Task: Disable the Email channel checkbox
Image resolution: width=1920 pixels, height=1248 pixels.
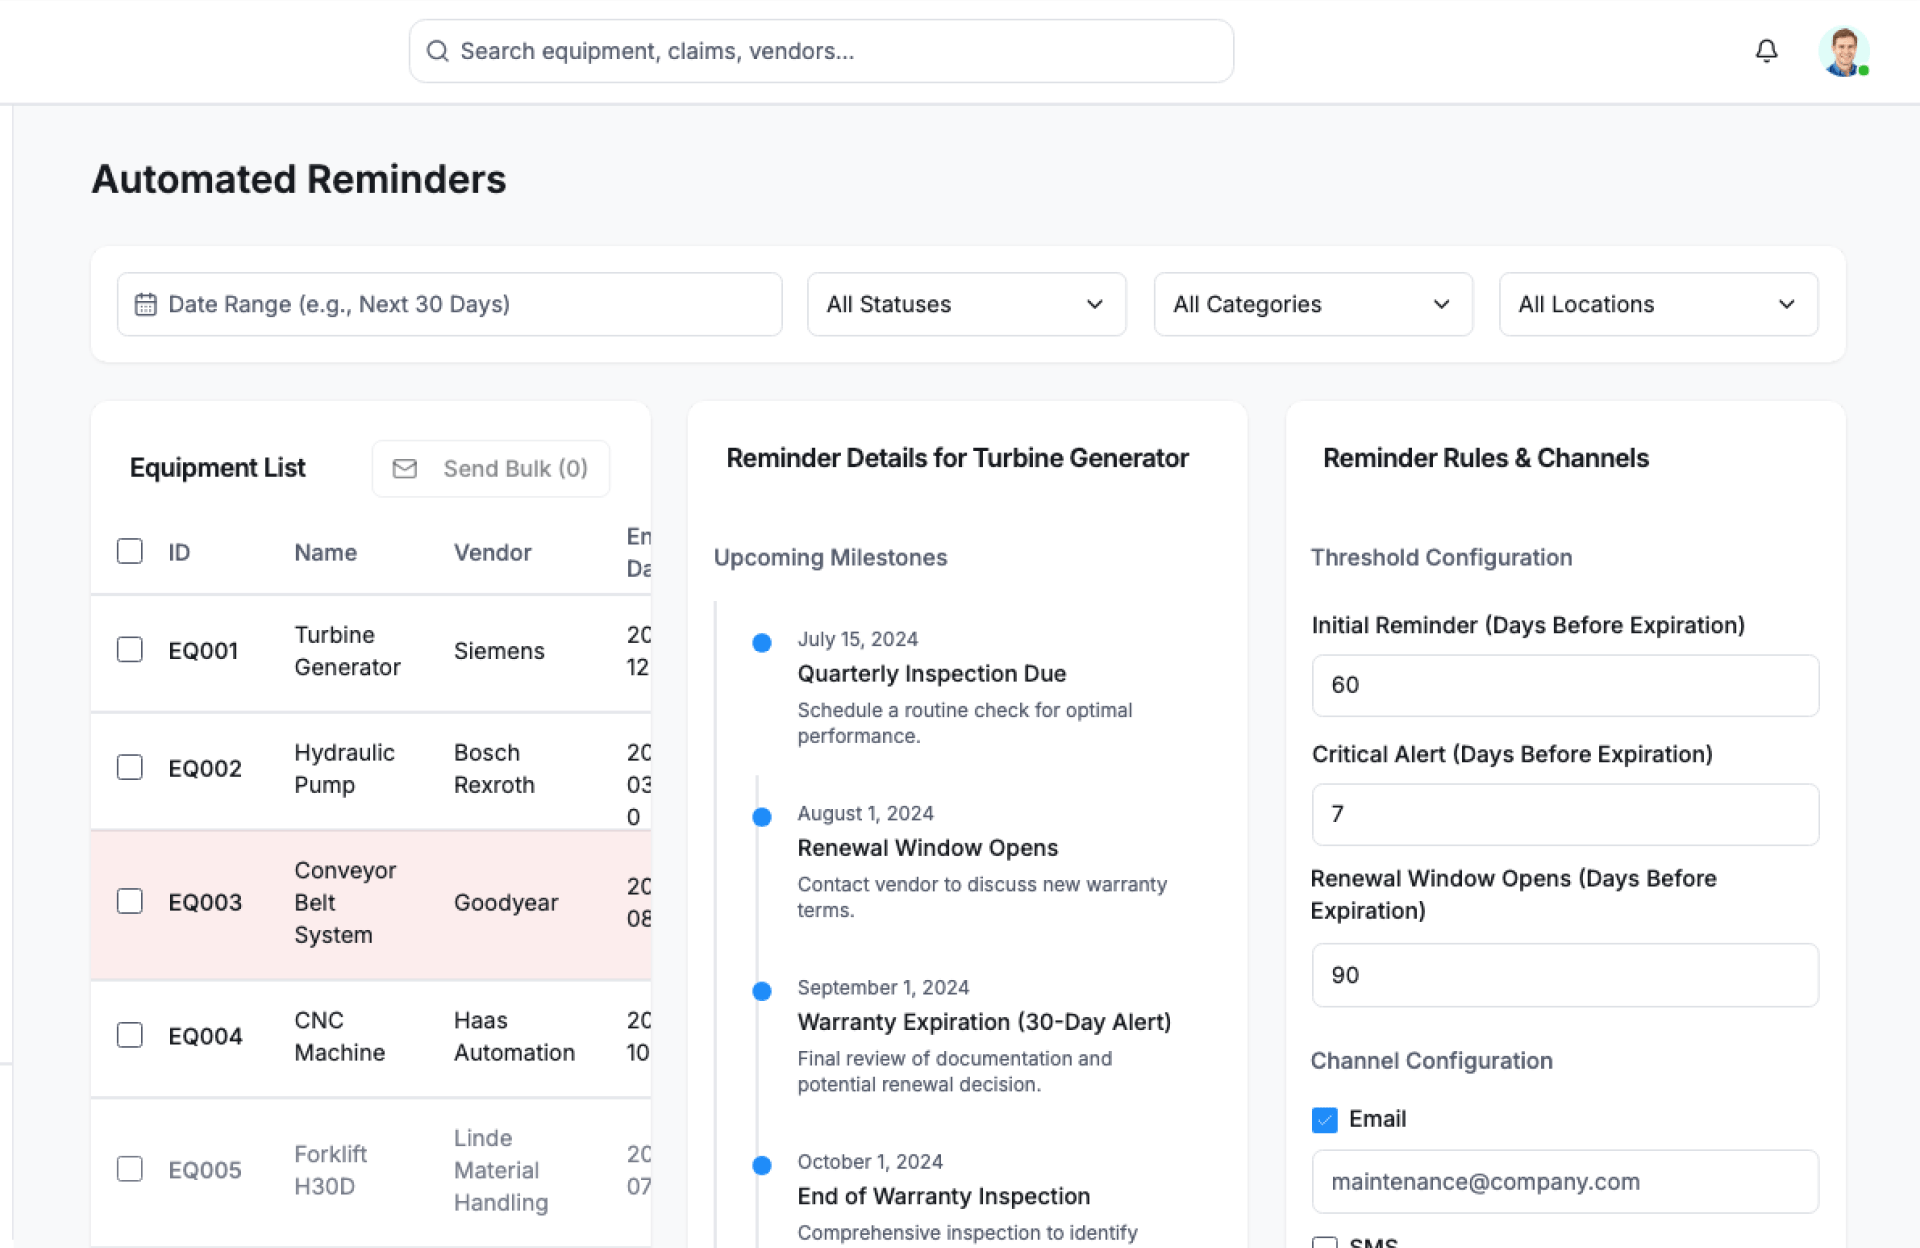Action: [x=1324, y=1119]
